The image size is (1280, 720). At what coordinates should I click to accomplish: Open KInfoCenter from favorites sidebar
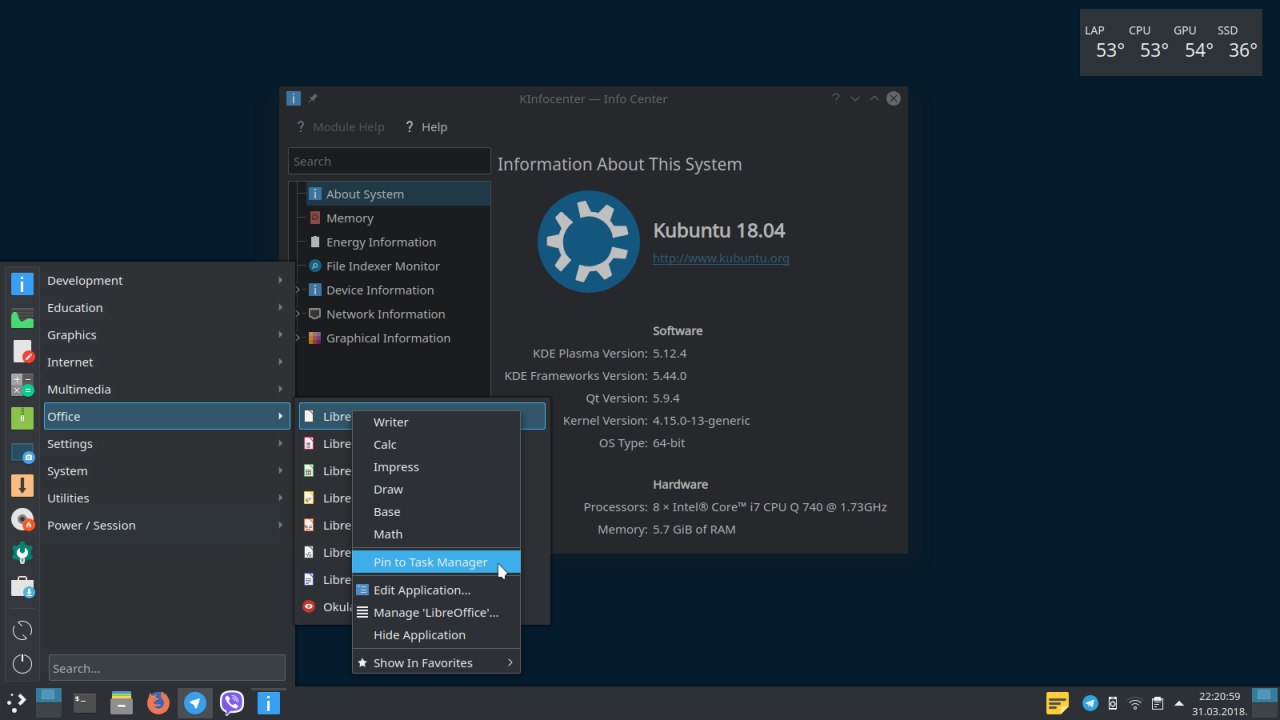click(x=22, y=283)
